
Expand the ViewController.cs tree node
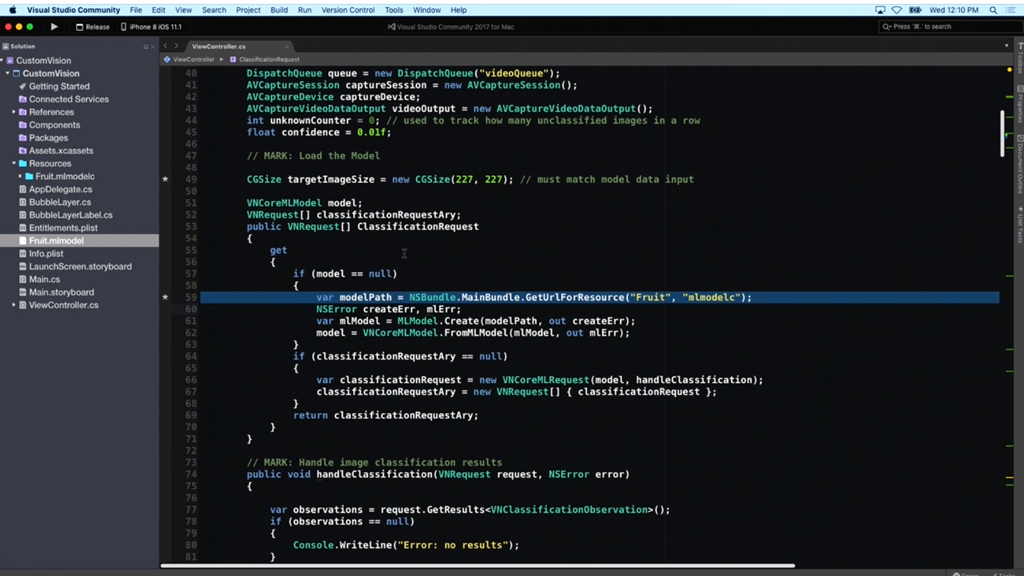point(13,305)
